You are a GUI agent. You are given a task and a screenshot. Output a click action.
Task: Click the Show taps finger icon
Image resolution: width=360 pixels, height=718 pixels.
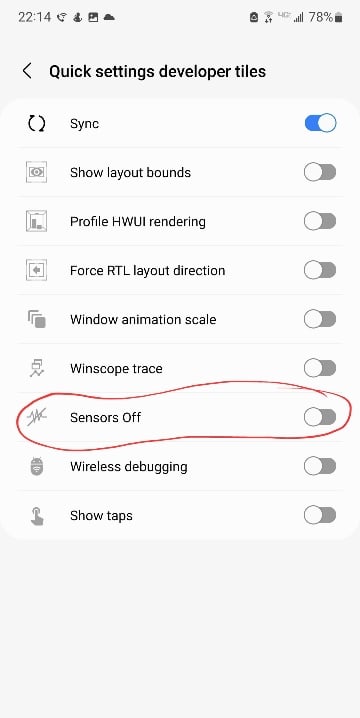tap(36, 516)
